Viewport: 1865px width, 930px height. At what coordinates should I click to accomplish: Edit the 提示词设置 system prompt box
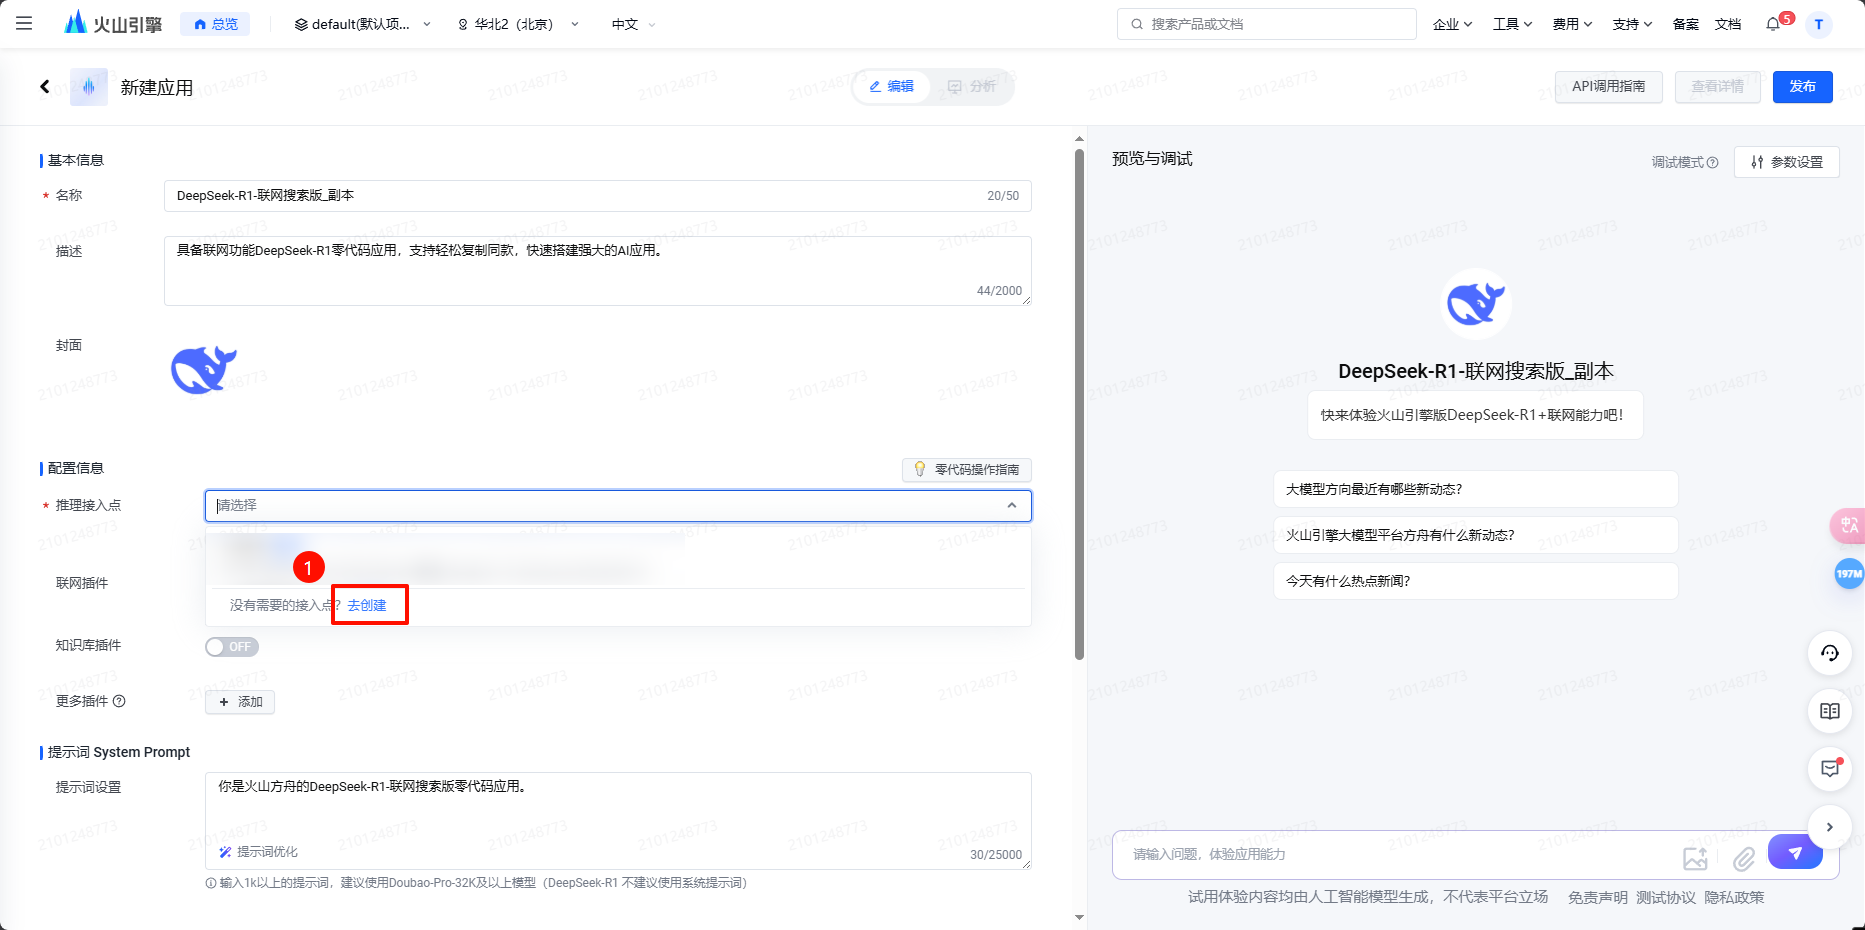tap(618, 820)
